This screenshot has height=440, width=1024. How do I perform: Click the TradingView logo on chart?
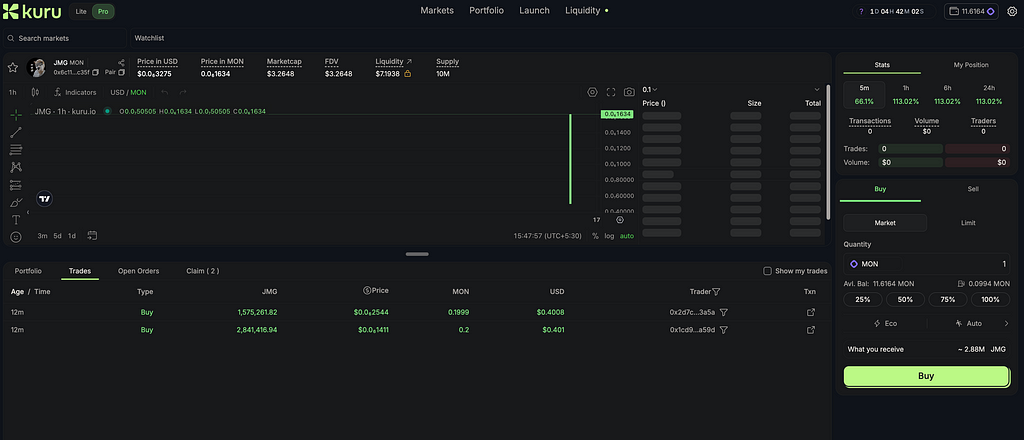pos(44,199)
